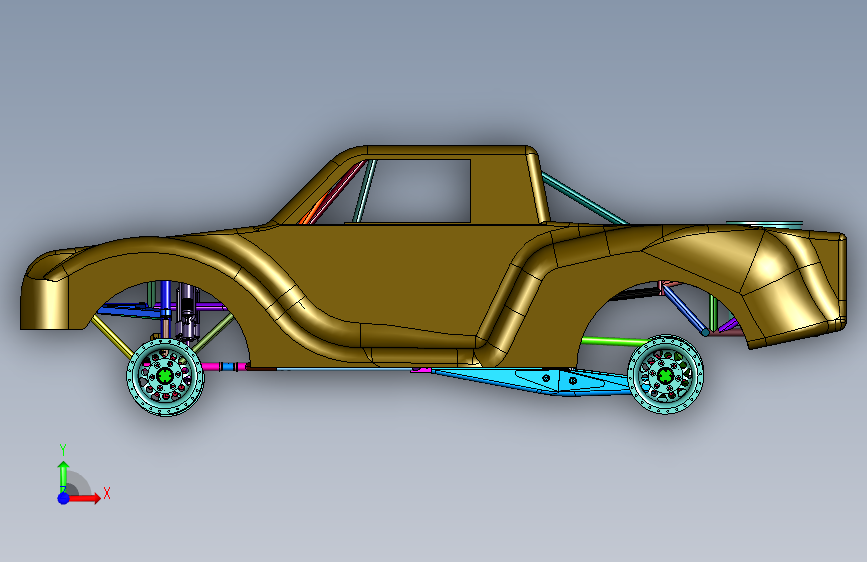This screenshot has width=867, height=562.
Task: Select the car roof panel
Action: 447,150
